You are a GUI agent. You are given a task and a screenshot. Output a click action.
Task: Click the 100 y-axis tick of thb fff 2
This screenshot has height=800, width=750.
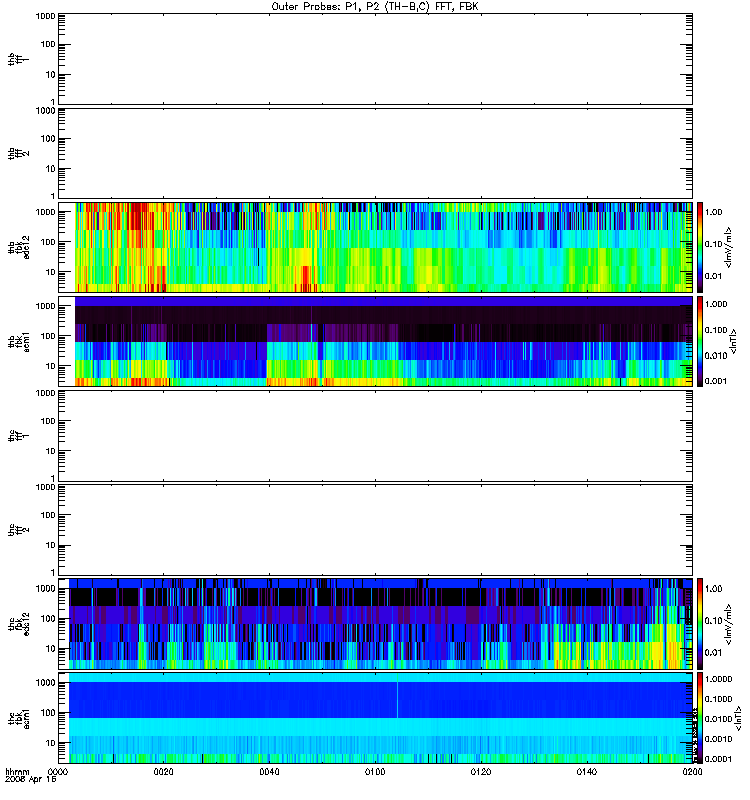[48, 139]
